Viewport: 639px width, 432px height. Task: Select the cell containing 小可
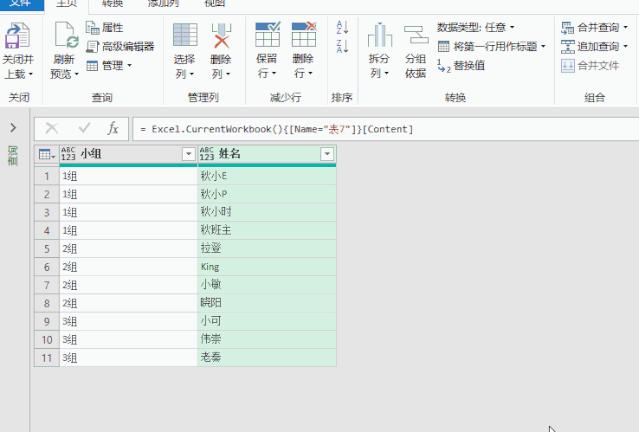click(x=267, y=321)
